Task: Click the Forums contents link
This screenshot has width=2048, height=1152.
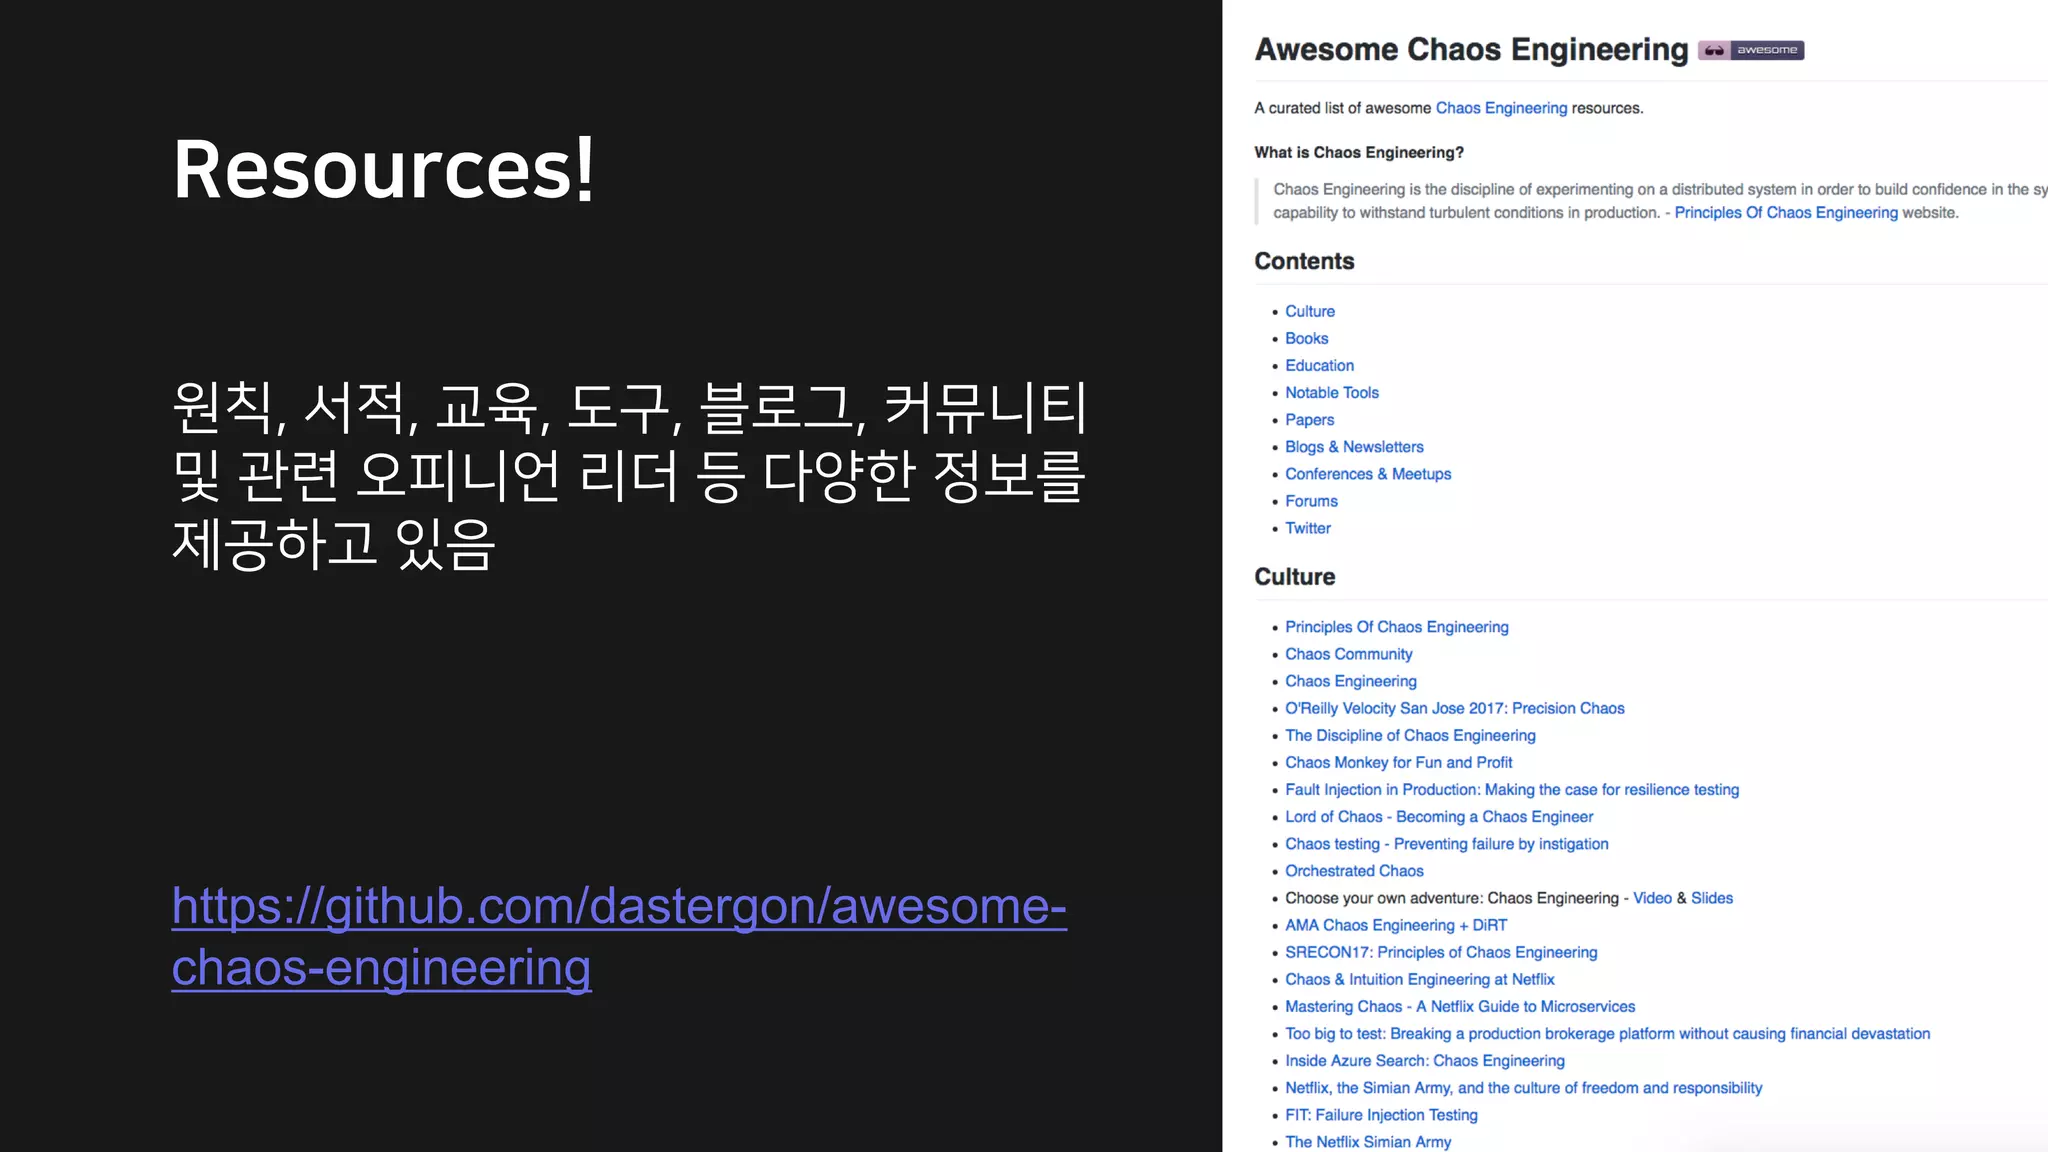Action: (x=1311, y=501)
